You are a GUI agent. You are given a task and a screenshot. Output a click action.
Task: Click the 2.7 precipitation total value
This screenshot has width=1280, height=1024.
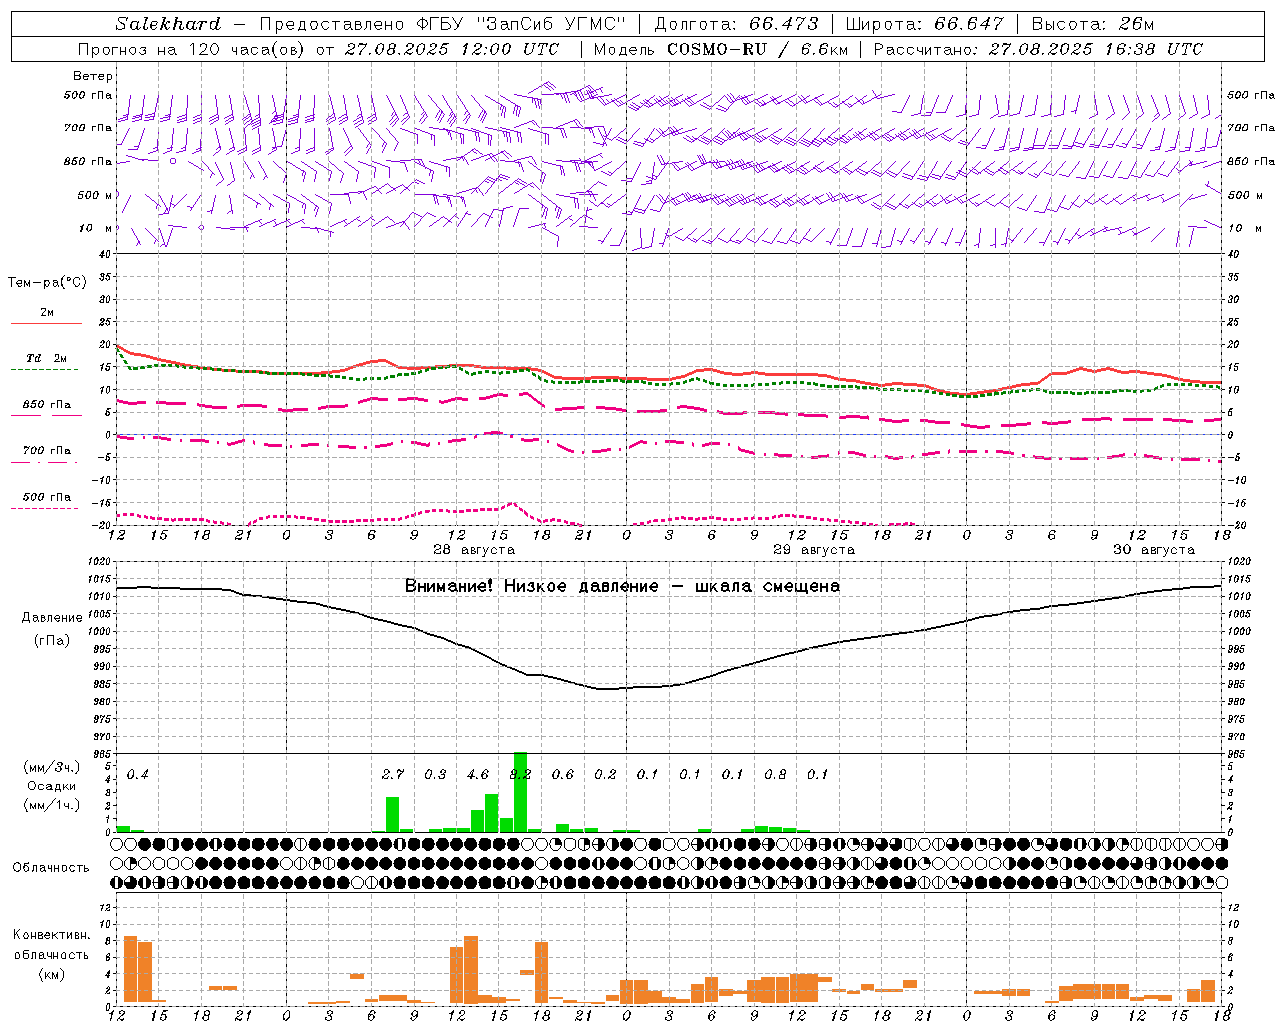click(393, 774)
